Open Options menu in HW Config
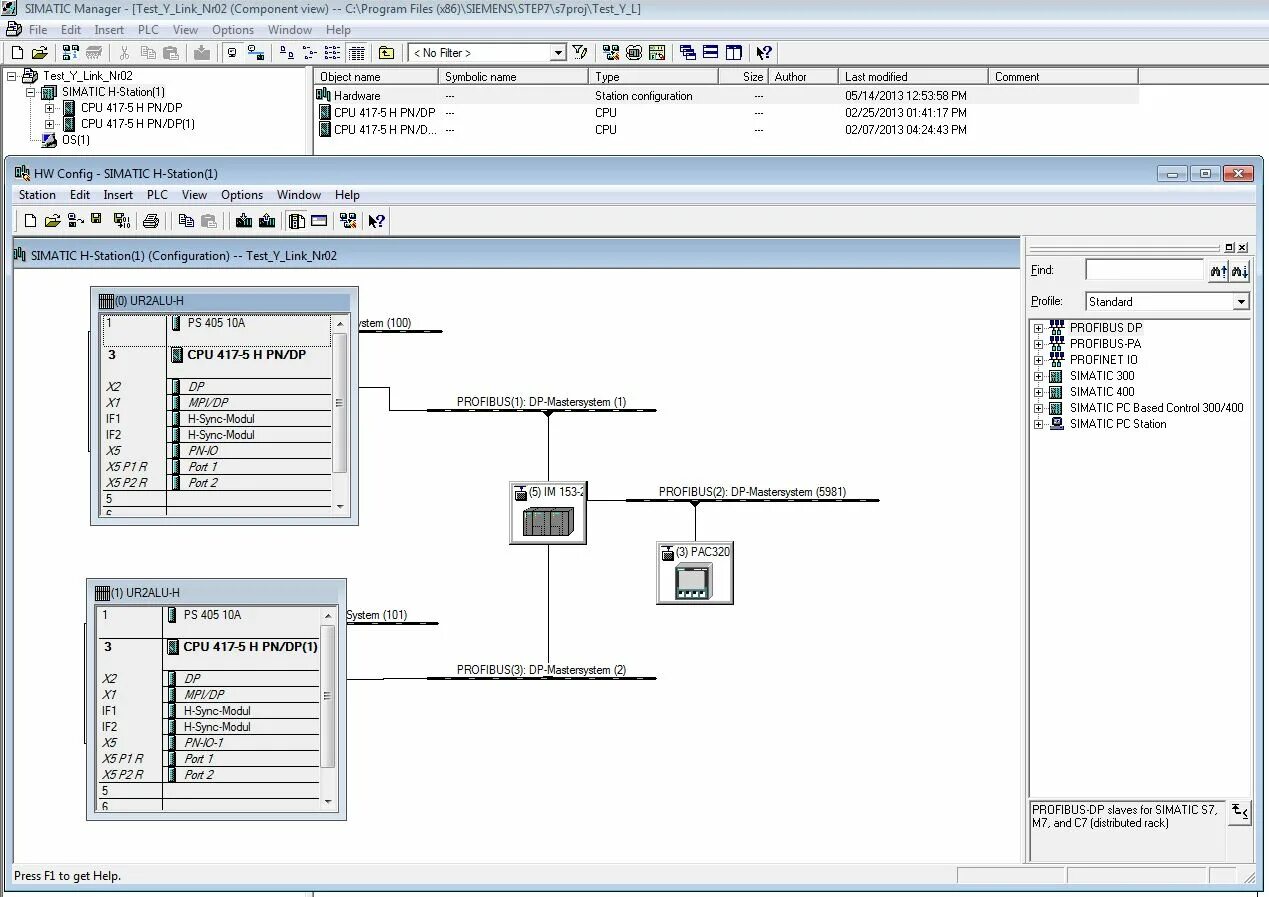The image size is (1269, 897). [x=242, y=195]
